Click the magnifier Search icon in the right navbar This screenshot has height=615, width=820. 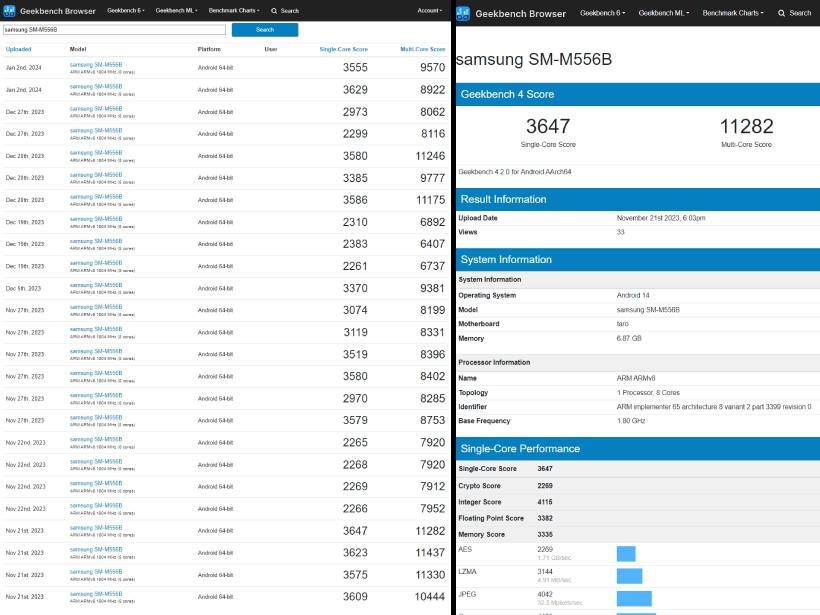pos(782,13)
